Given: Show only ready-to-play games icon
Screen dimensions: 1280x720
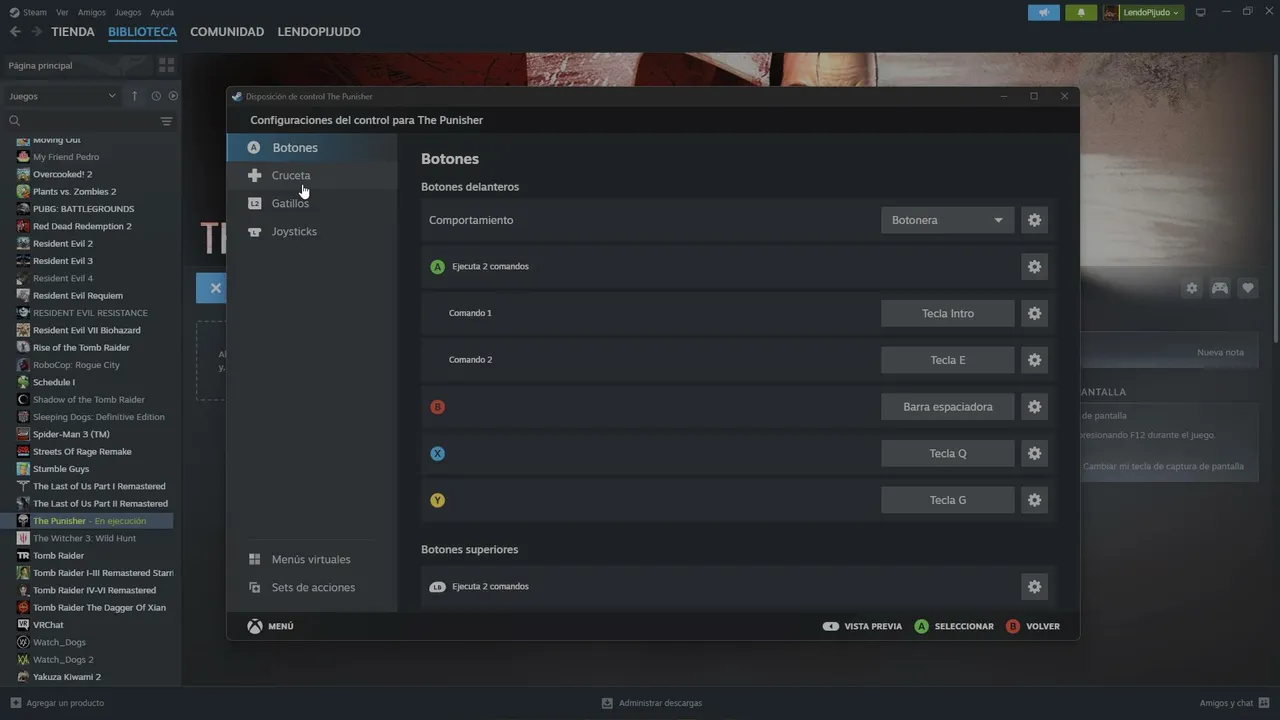Looking at the screenshot, I should point(173,96).
